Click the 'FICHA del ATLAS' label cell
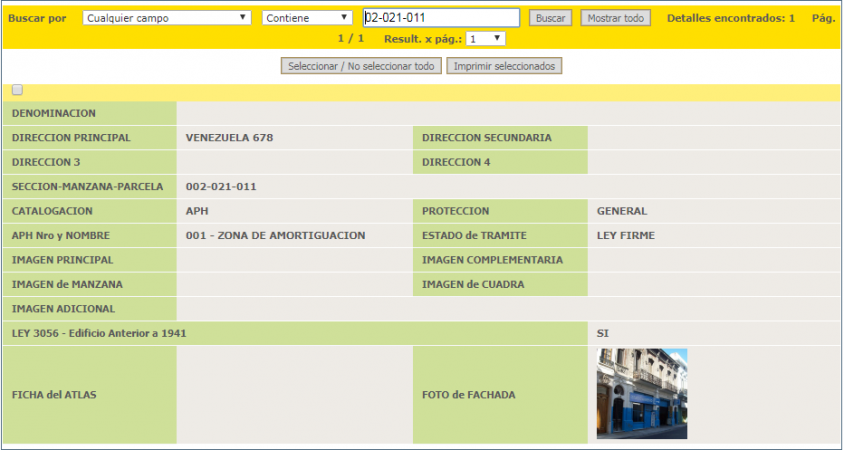 click(54, 395)
